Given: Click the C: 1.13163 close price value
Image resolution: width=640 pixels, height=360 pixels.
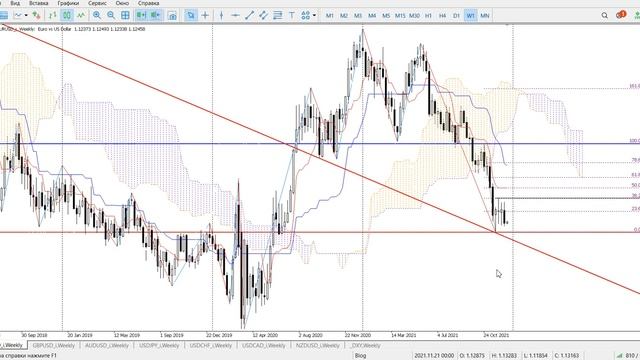Looking at the screenshot, I should (567, 356).
